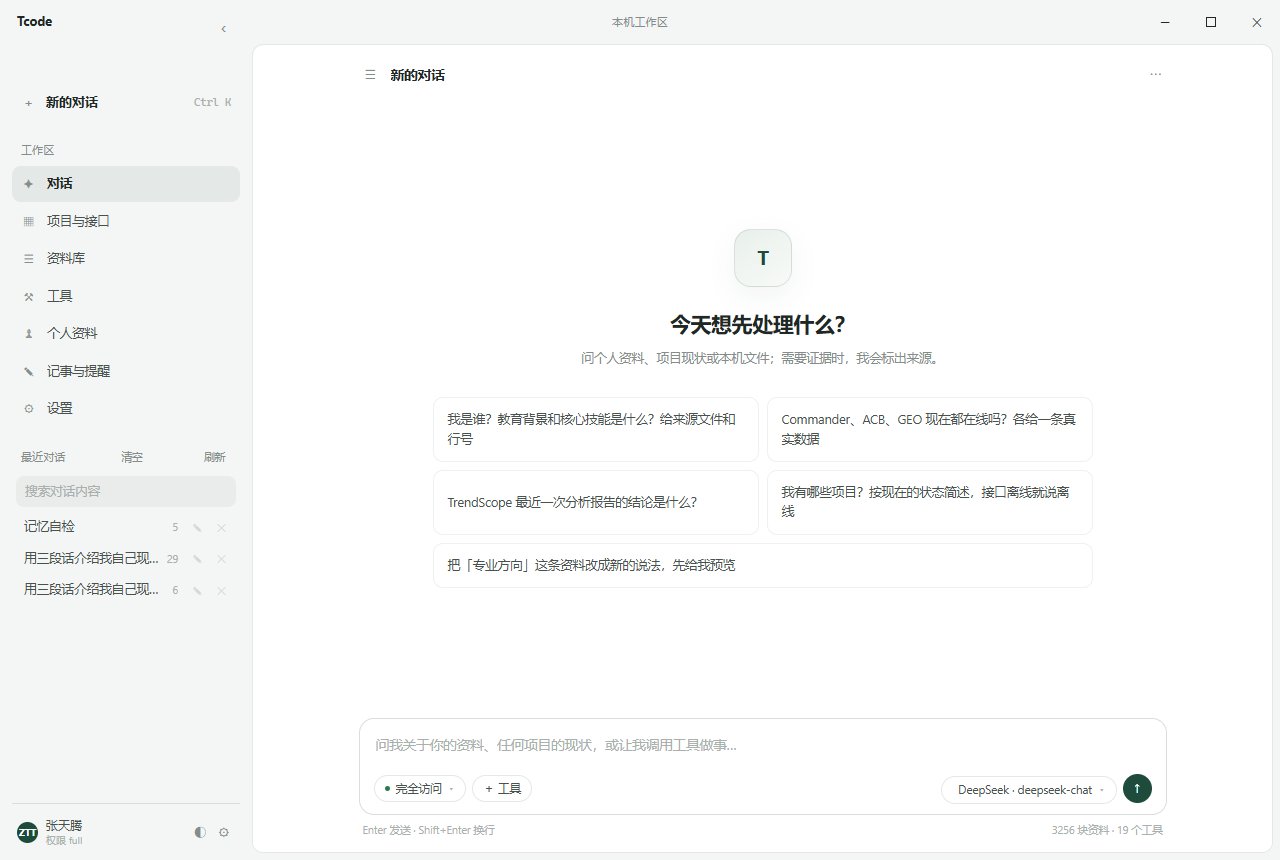This screenshot has height=860, width=1280.
Task: Click the 本机工作区 title text
Action: 640,22
